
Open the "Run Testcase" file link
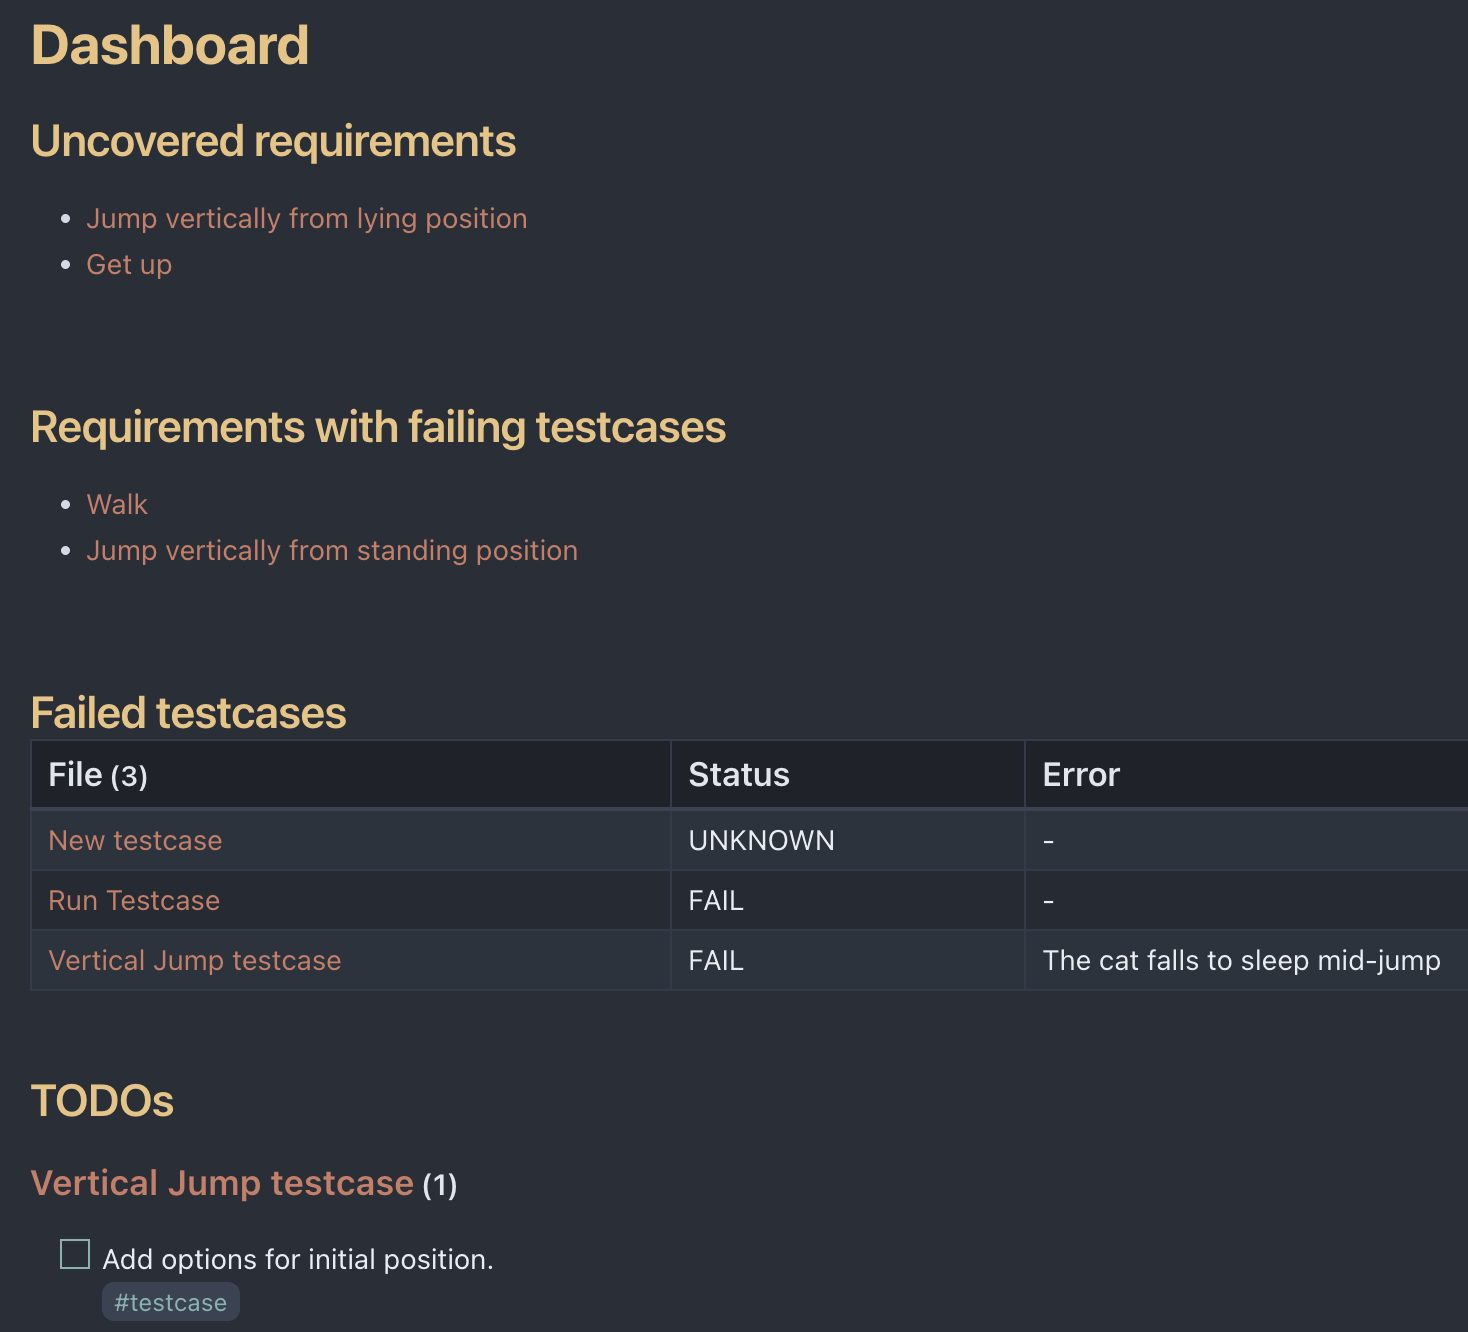(134, 901)
